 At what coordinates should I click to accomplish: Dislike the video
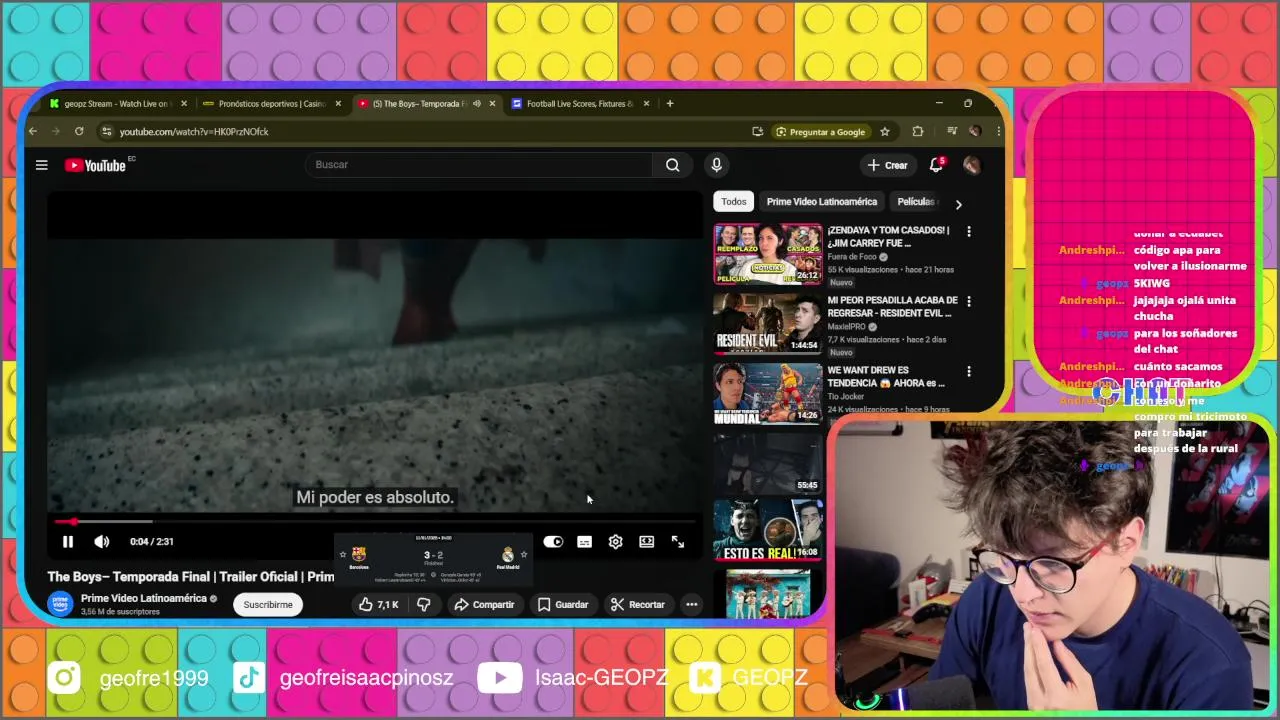coord(424,604)
